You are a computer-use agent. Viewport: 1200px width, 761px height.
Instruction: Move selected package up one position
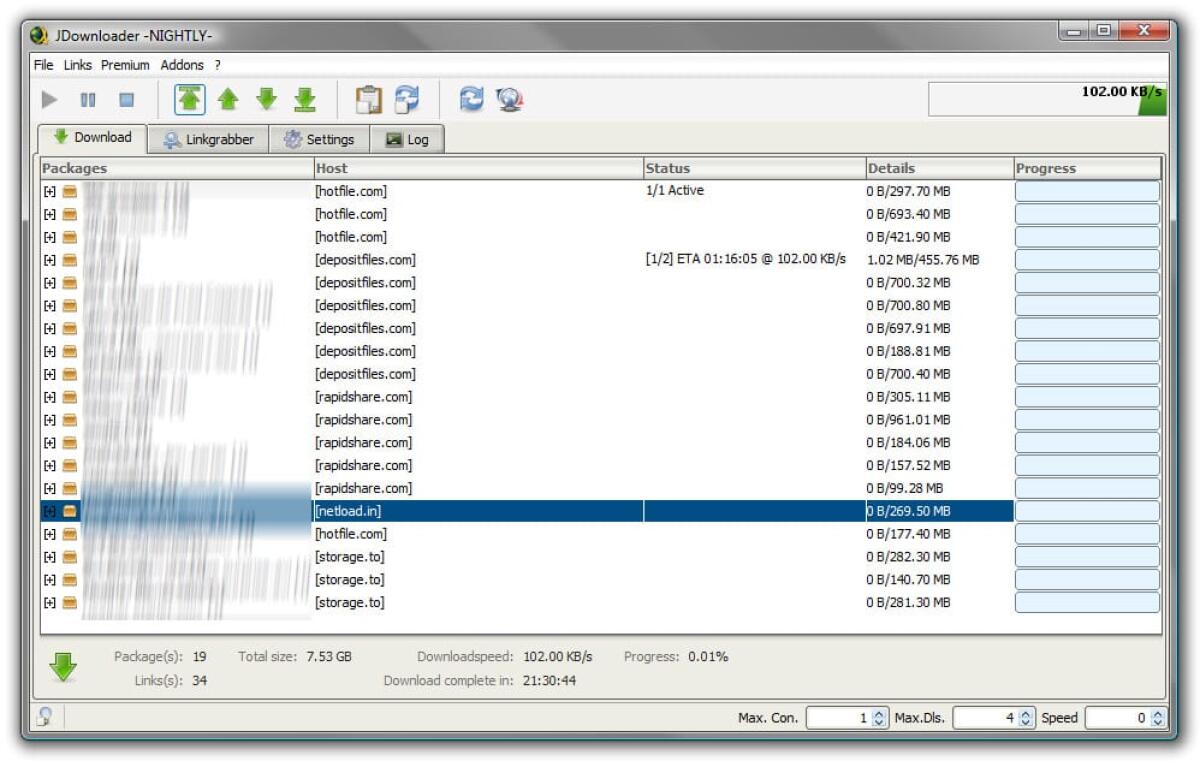coord(226,99)
